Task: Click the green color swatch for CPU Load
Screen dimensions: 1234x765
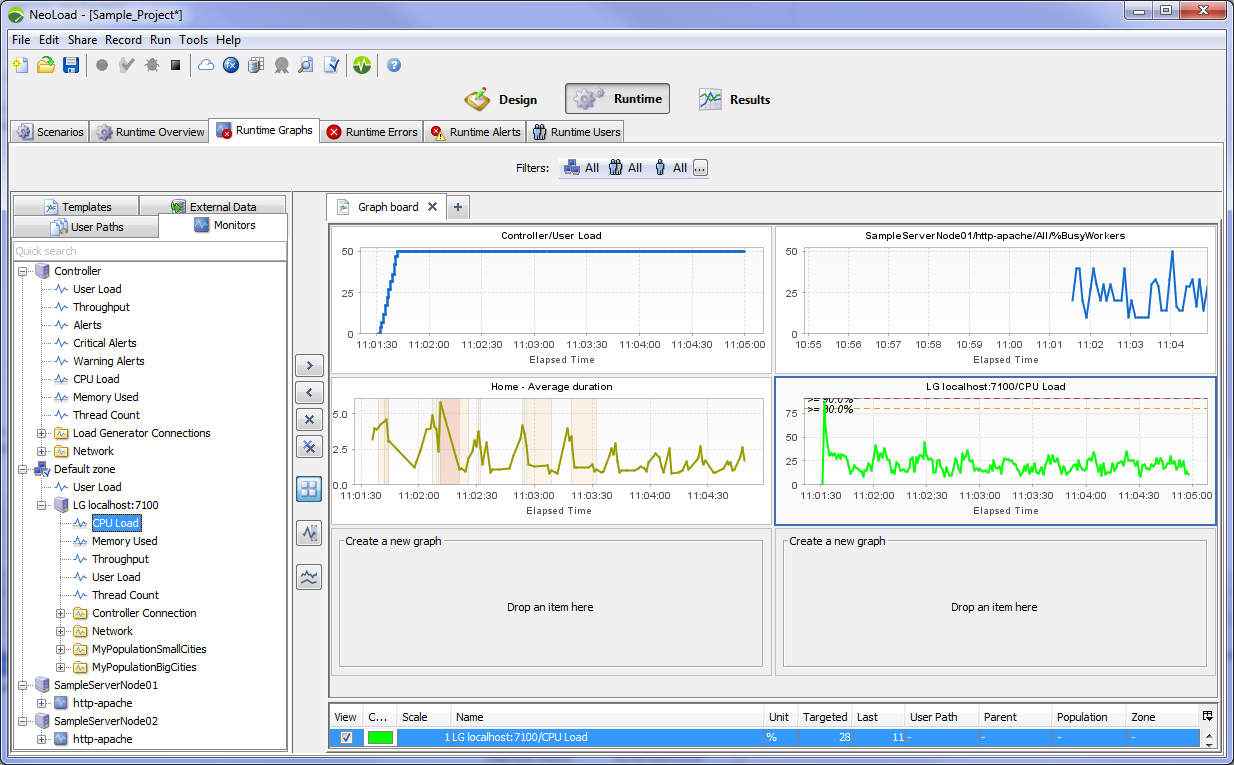Action: (380, 737)
